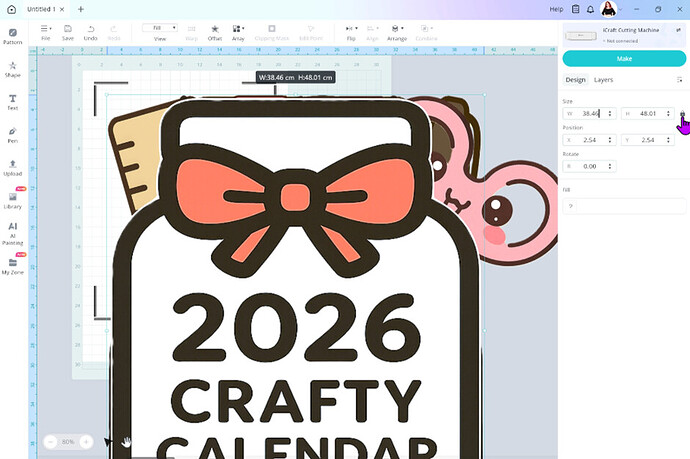Switch to the Layers tab
The width and height of the screenshot is (690, 459).
(603, 80)
